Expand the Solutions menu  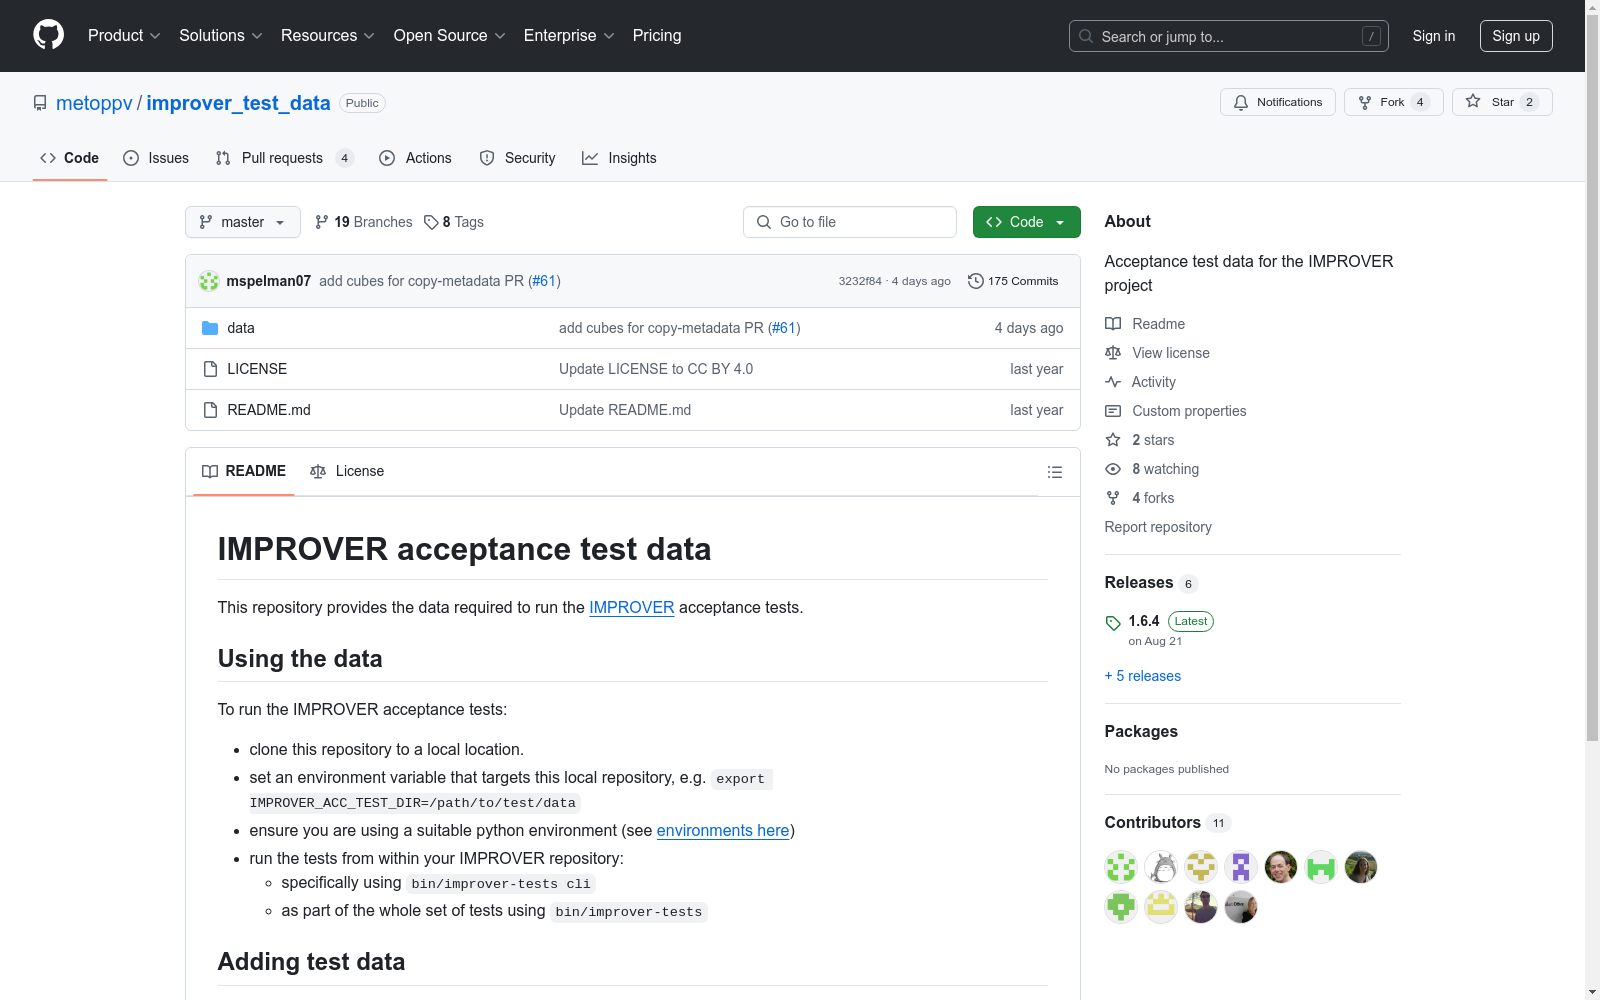coord(221,36)
